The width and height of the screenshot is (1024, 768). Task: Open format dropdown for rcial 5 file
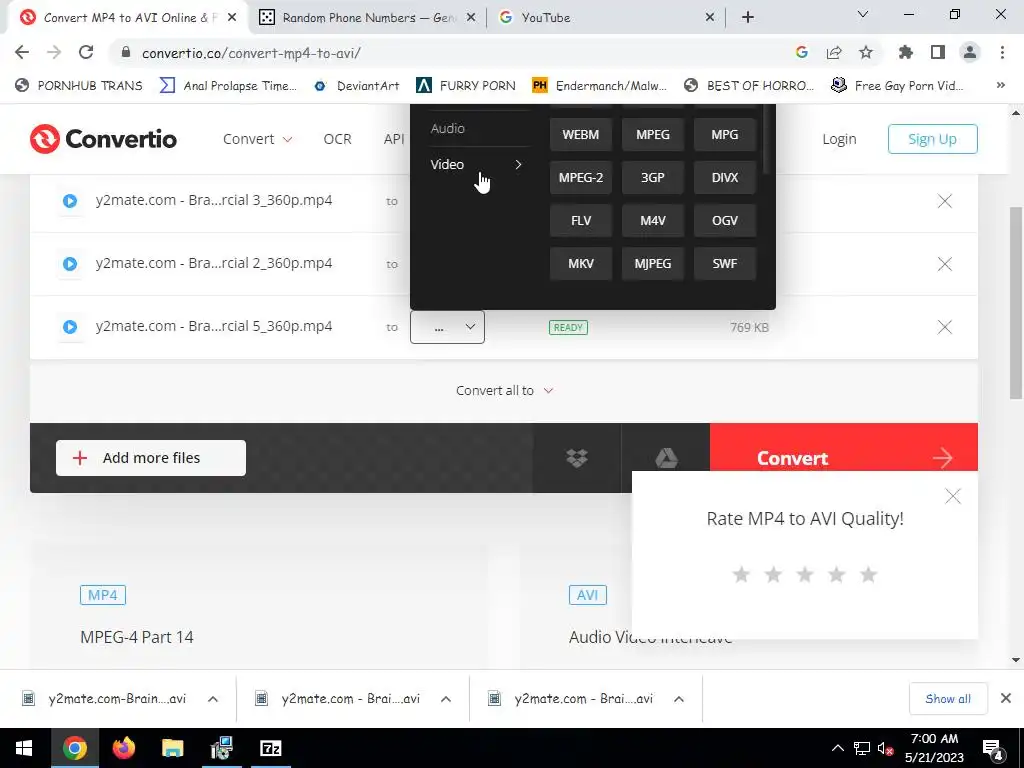[x=447, y=327]
